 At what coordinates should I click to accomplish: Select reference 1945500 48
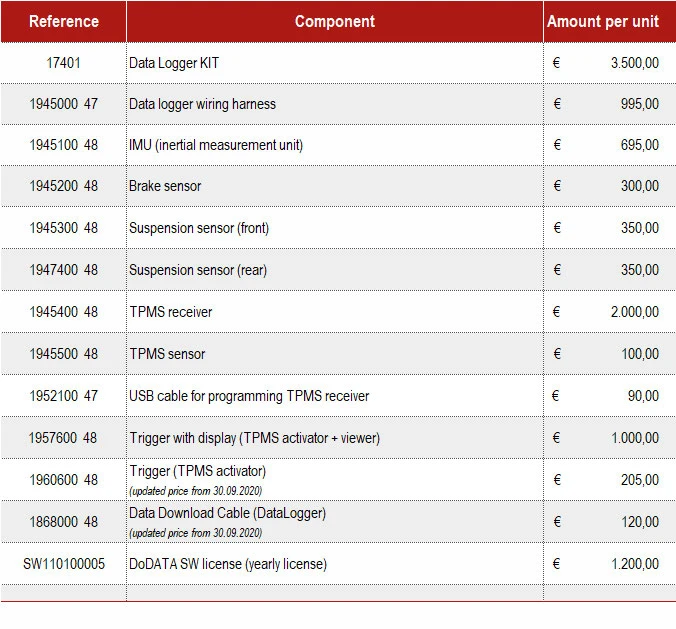[63, 354]
